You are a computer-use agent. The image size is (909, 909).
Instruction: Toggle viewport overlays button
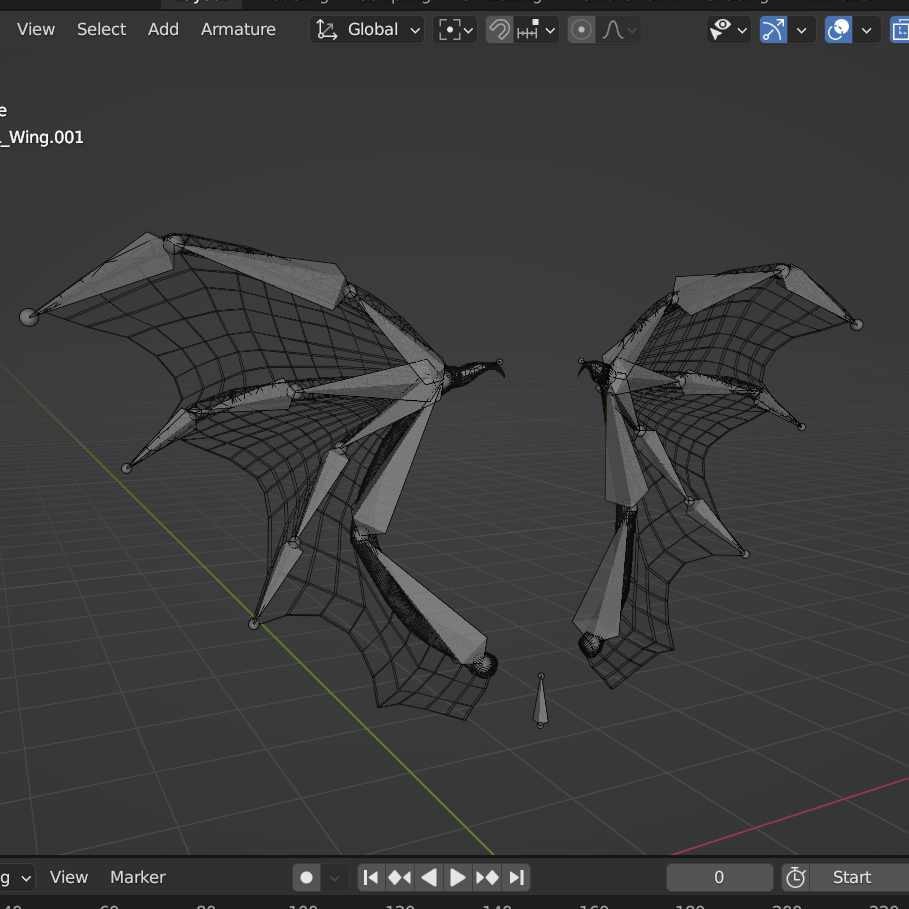[x=838, y=30]
